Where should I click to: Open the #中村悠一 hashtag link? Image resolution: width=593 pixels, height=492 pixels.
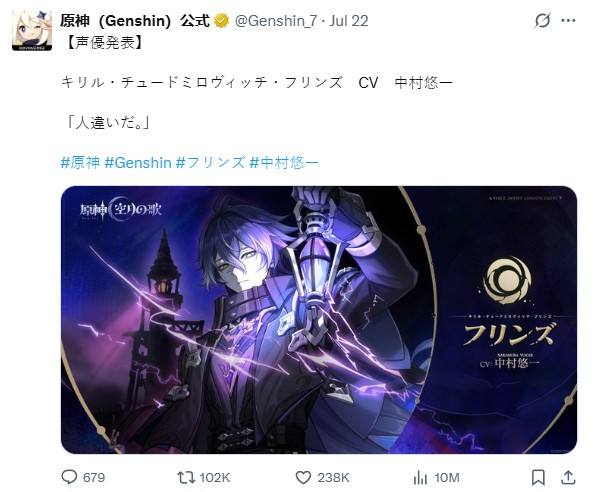(x=284, y=163)
